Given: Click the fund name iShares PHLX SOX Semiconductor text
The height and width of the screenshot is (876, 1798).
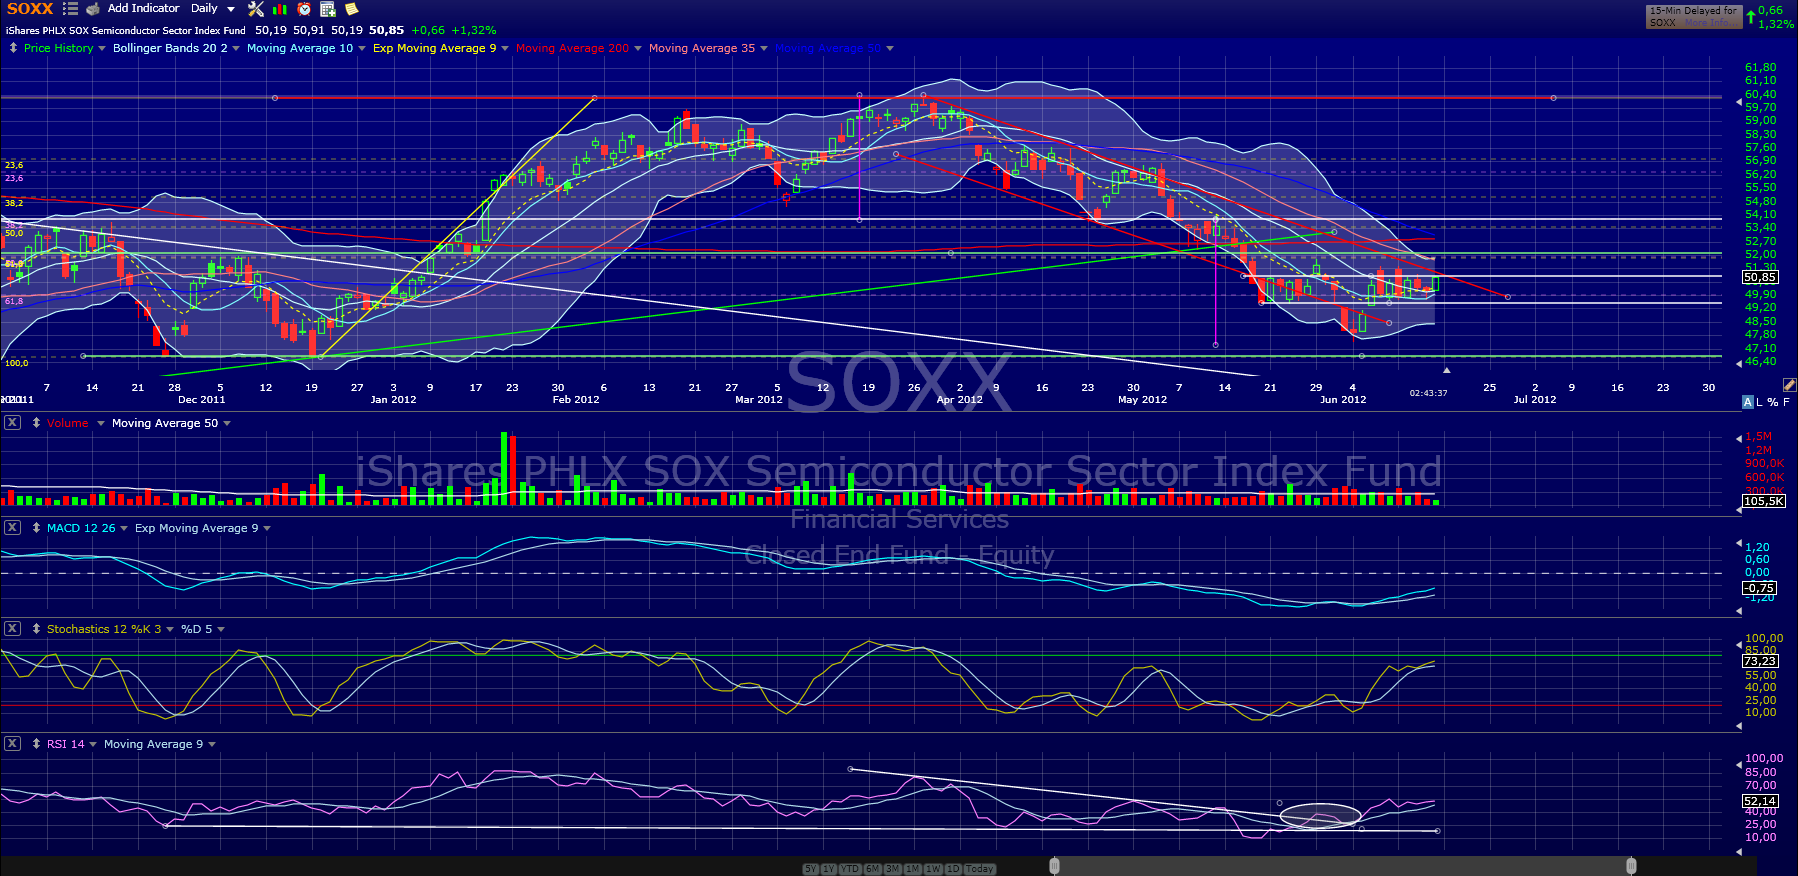Looking at the screenshot, I should [x=126, y=31].
